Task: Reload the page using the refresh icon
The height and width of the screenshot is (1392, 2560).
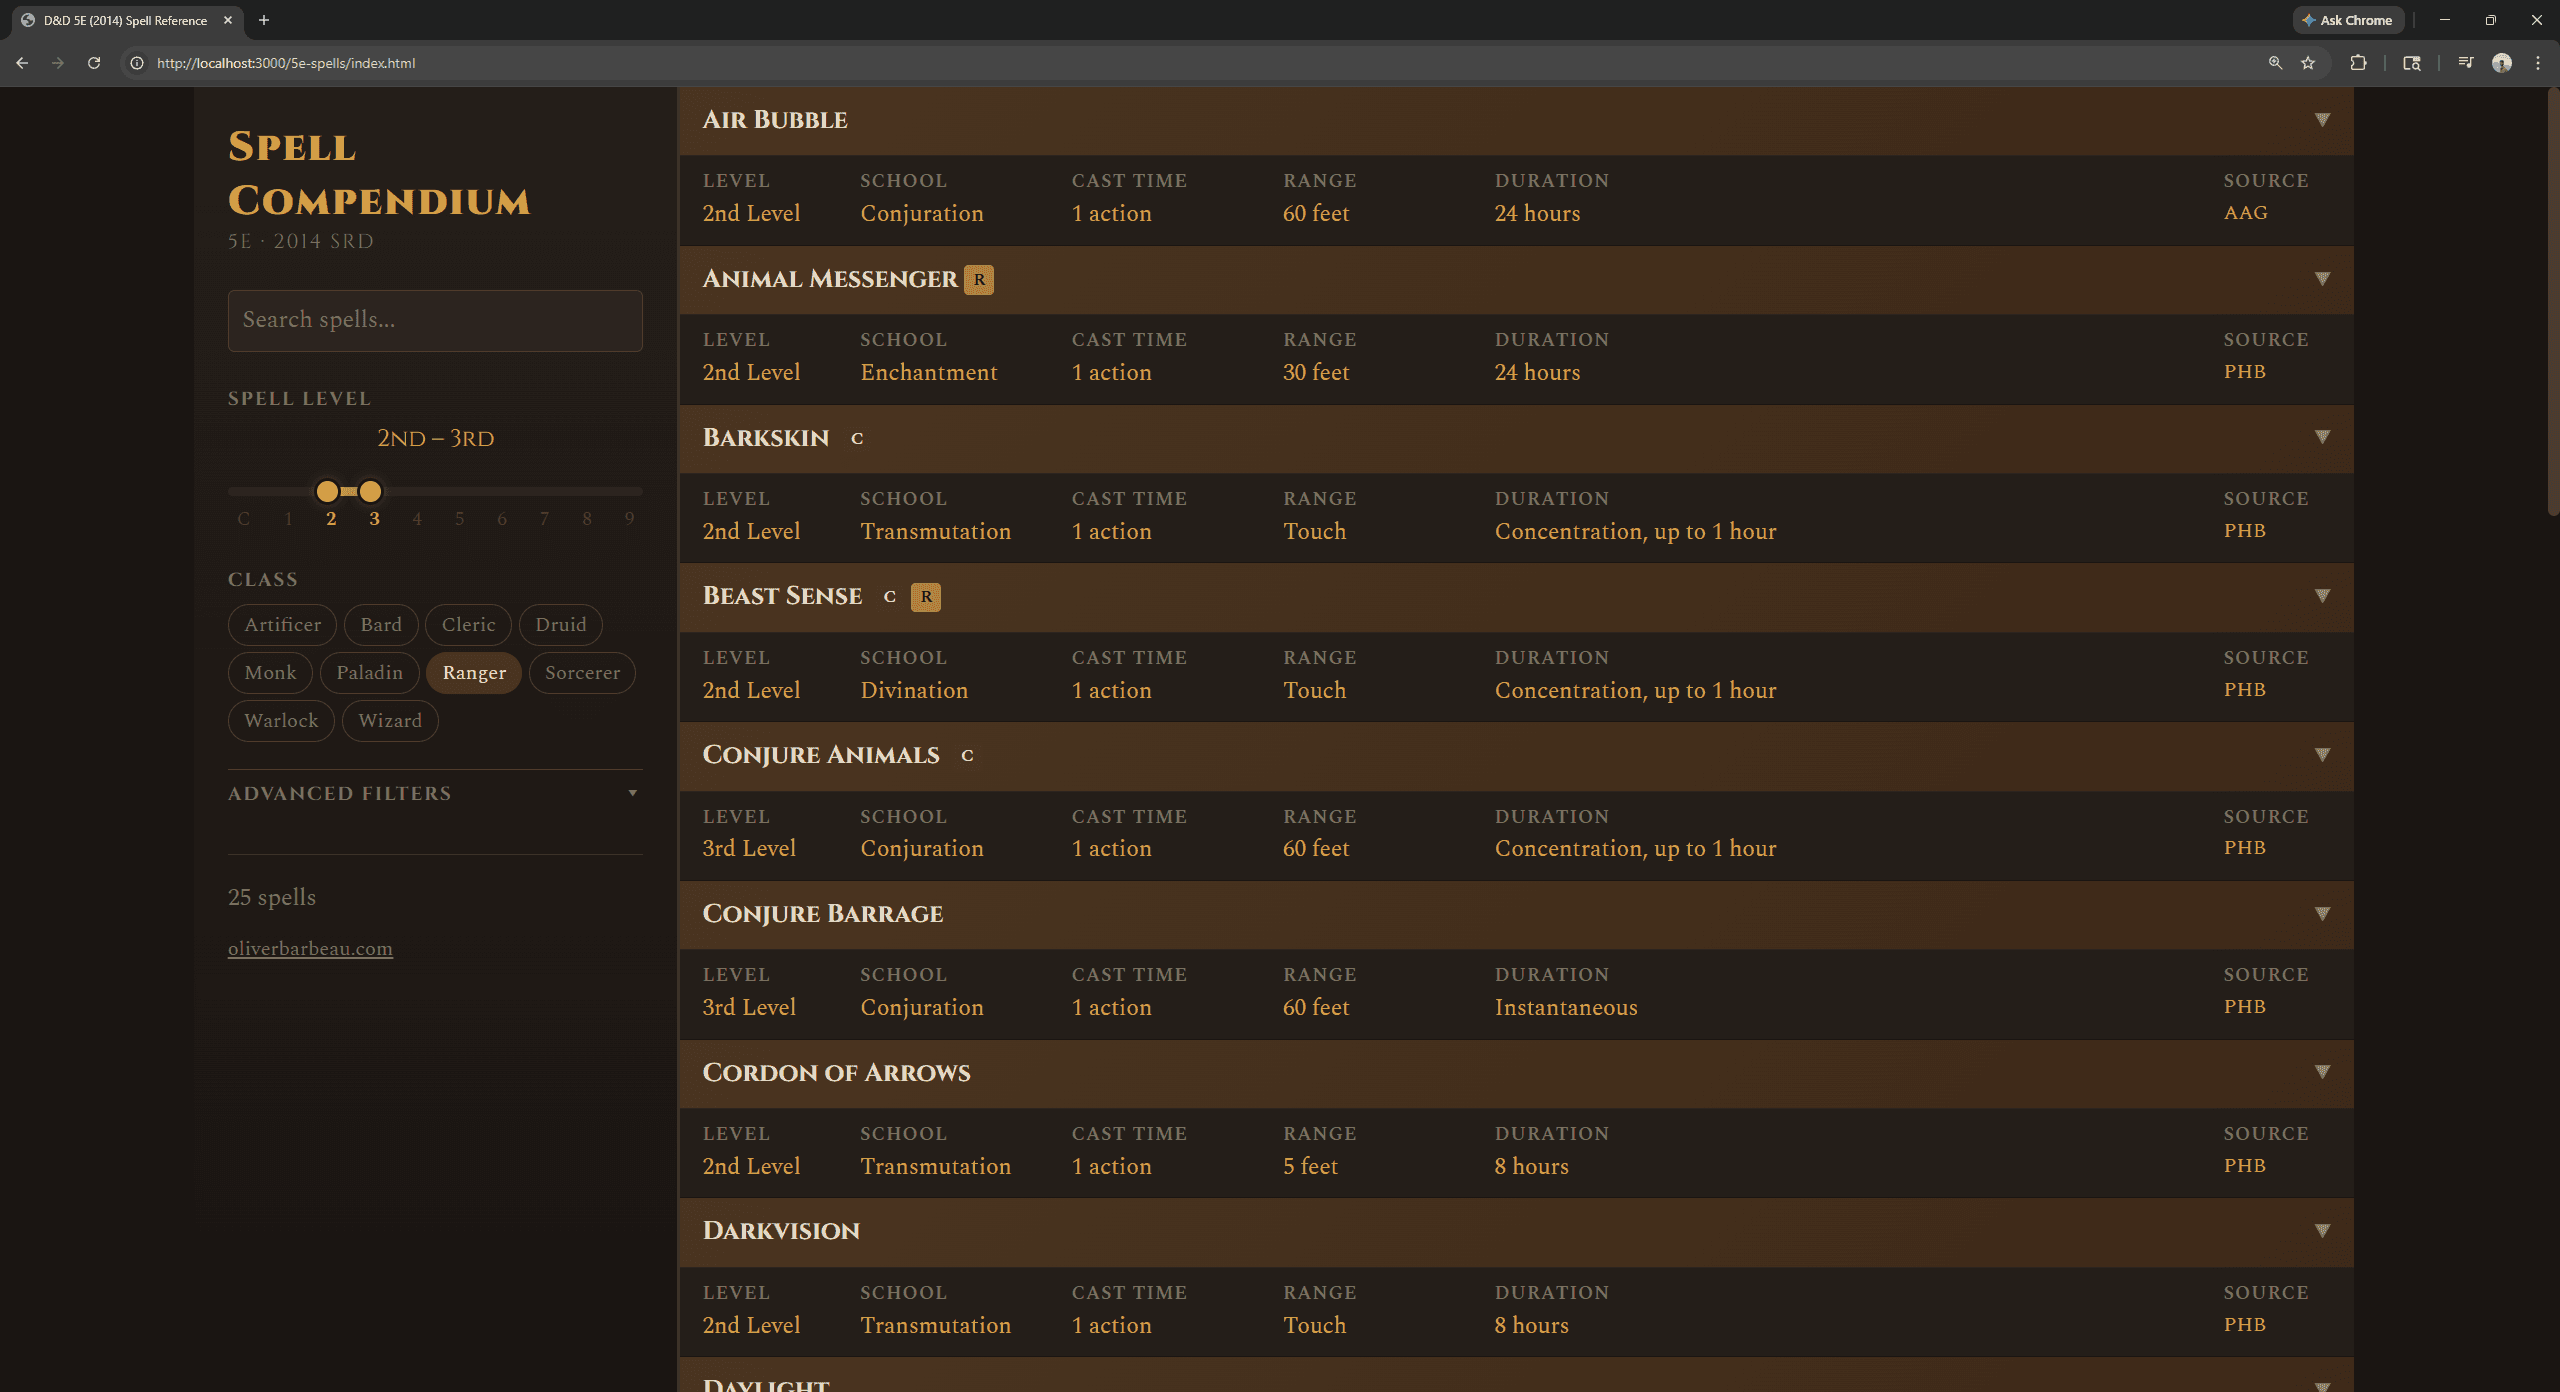Action: [94, 63]
